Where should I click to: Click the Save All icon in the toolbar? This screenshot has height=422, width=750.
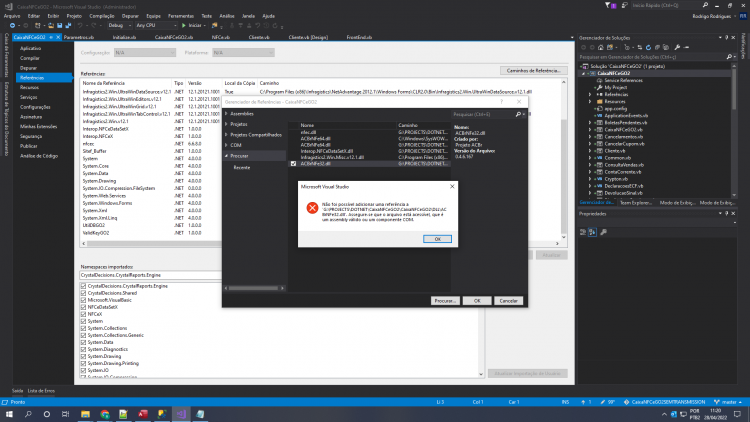(68, 25)
